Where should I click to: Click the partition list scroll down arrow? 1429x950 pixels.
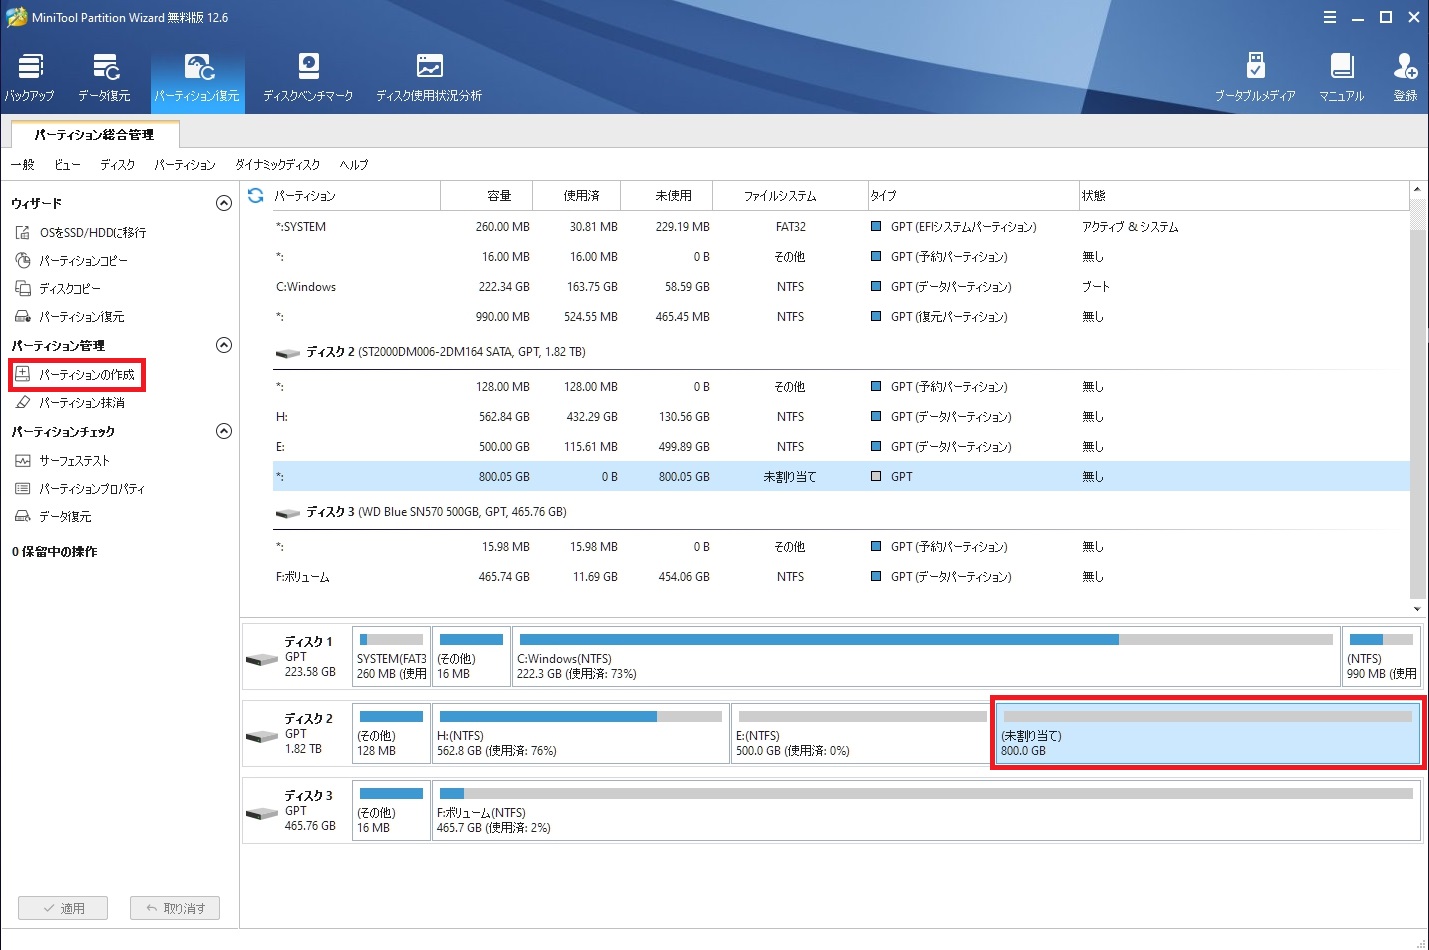(1417, 608)
